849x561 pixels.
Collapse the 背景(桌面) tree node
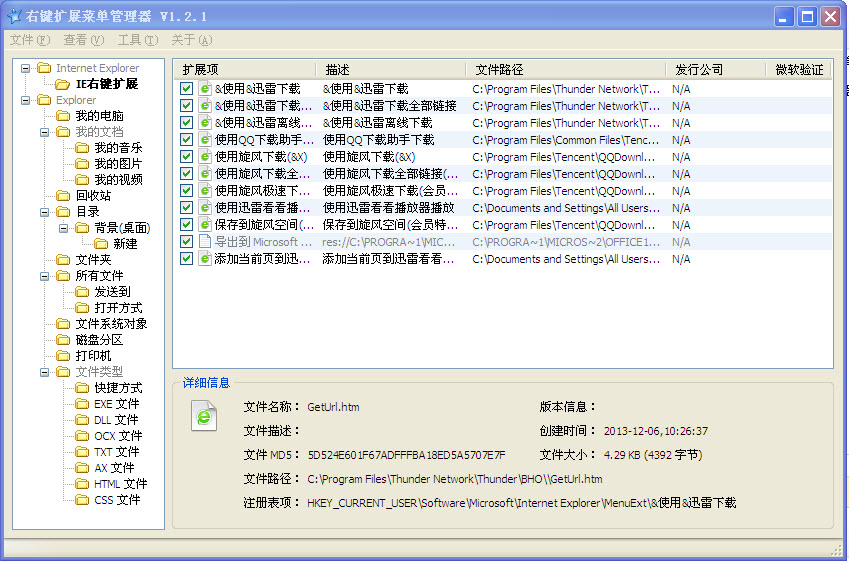point(63,228)
